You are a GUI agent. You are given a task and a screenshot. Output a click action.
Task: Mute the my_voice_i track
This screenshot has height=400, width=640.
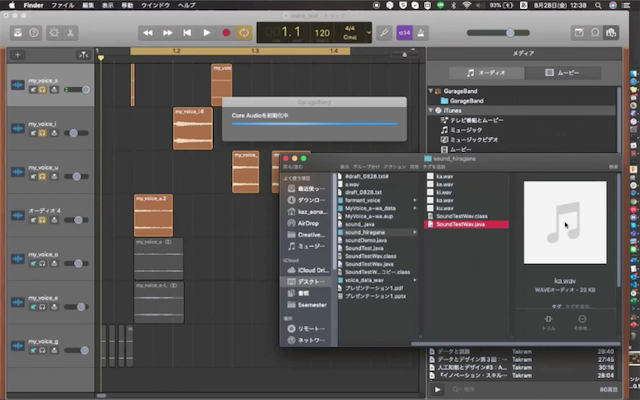coord(32,133)
